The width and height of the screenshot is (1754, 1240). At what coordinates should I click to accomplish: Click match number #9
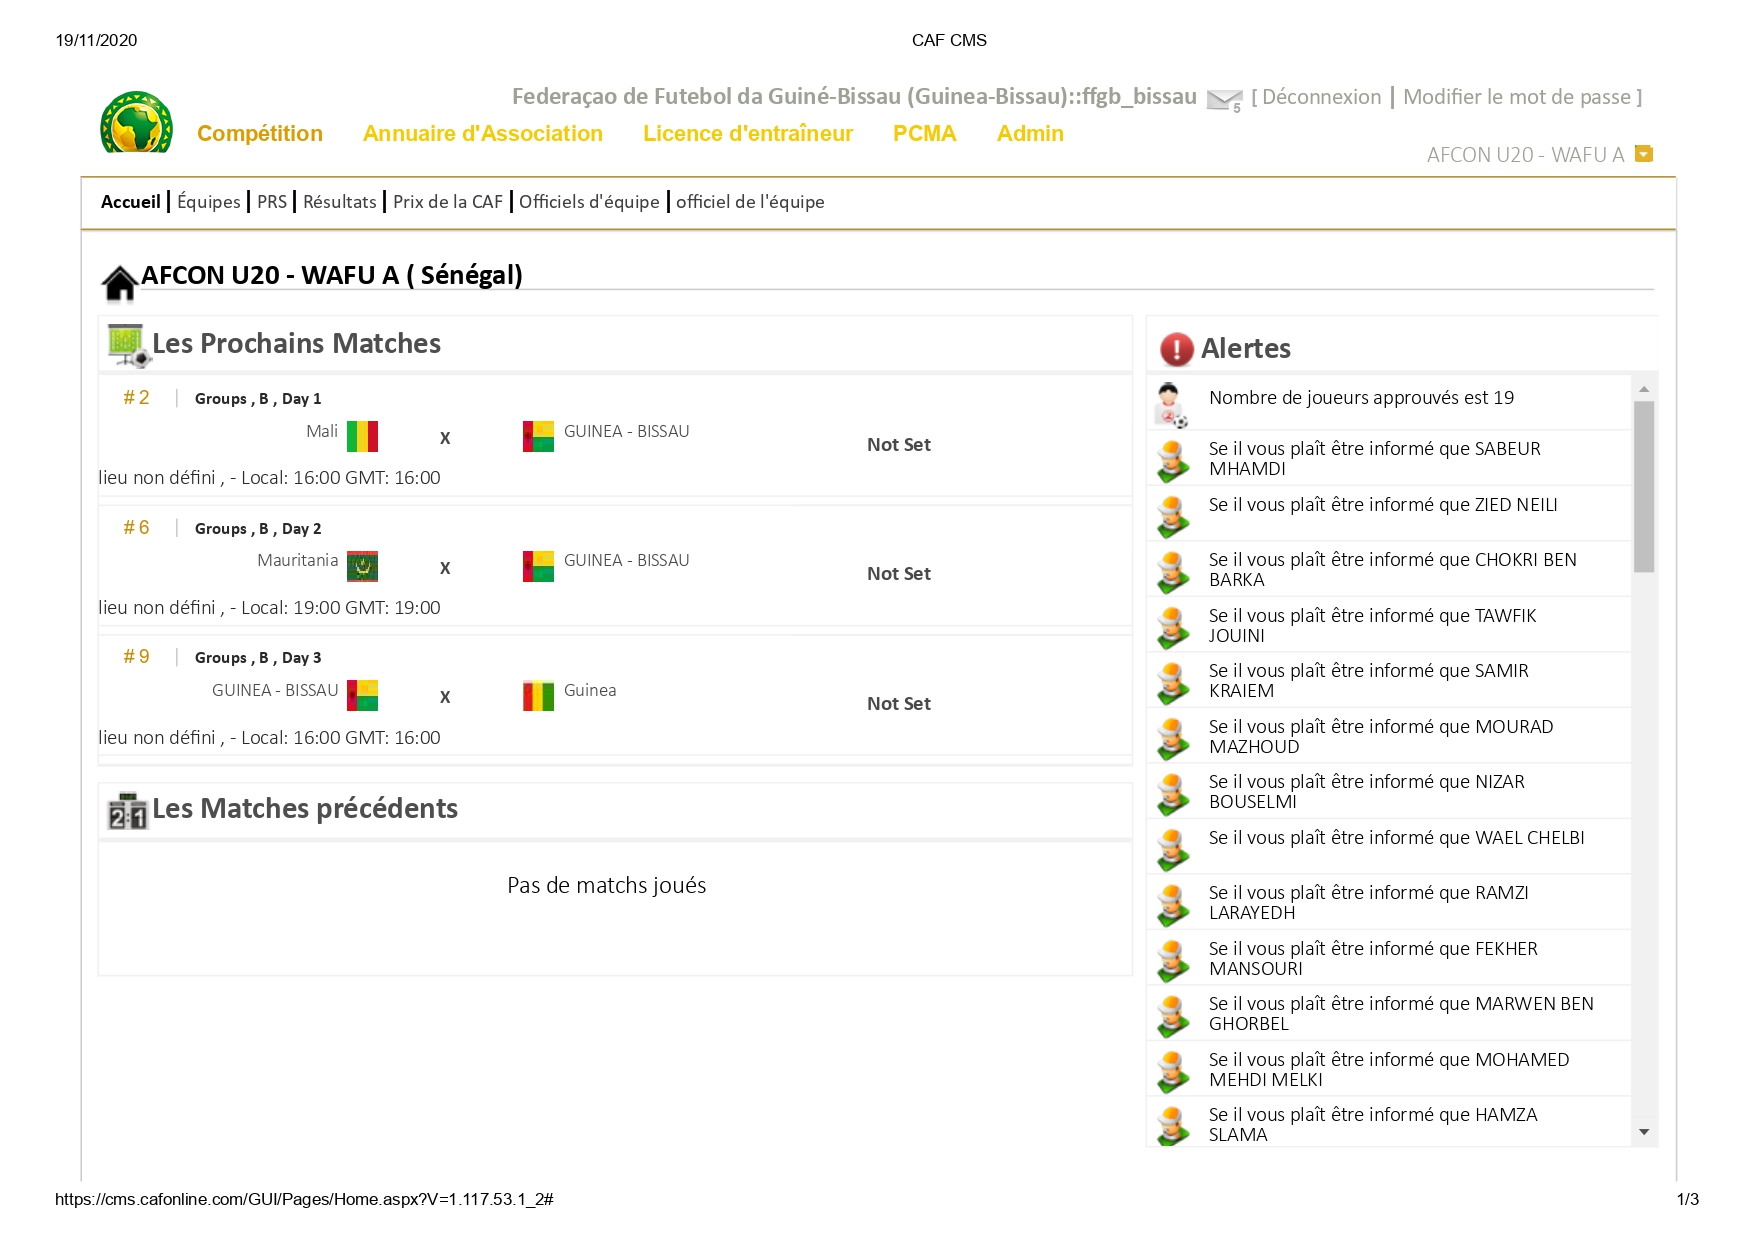136,657
